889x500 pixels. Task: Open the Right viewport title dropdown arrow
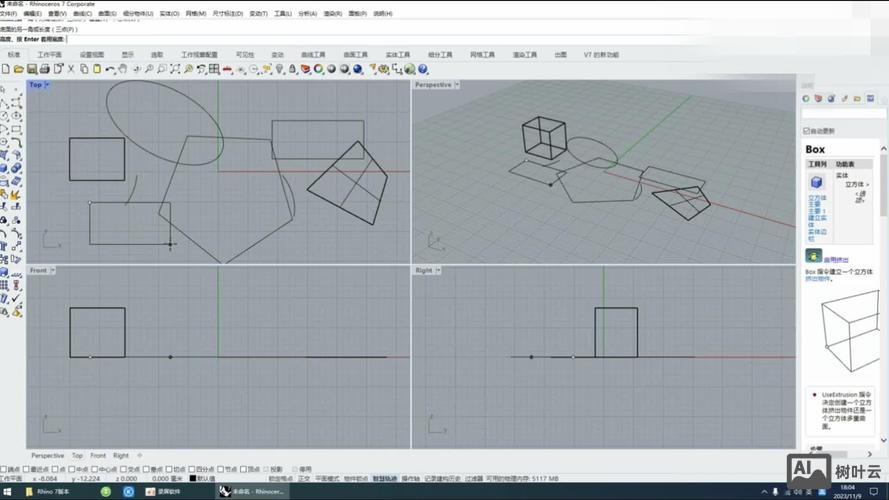tap(438, 270)
